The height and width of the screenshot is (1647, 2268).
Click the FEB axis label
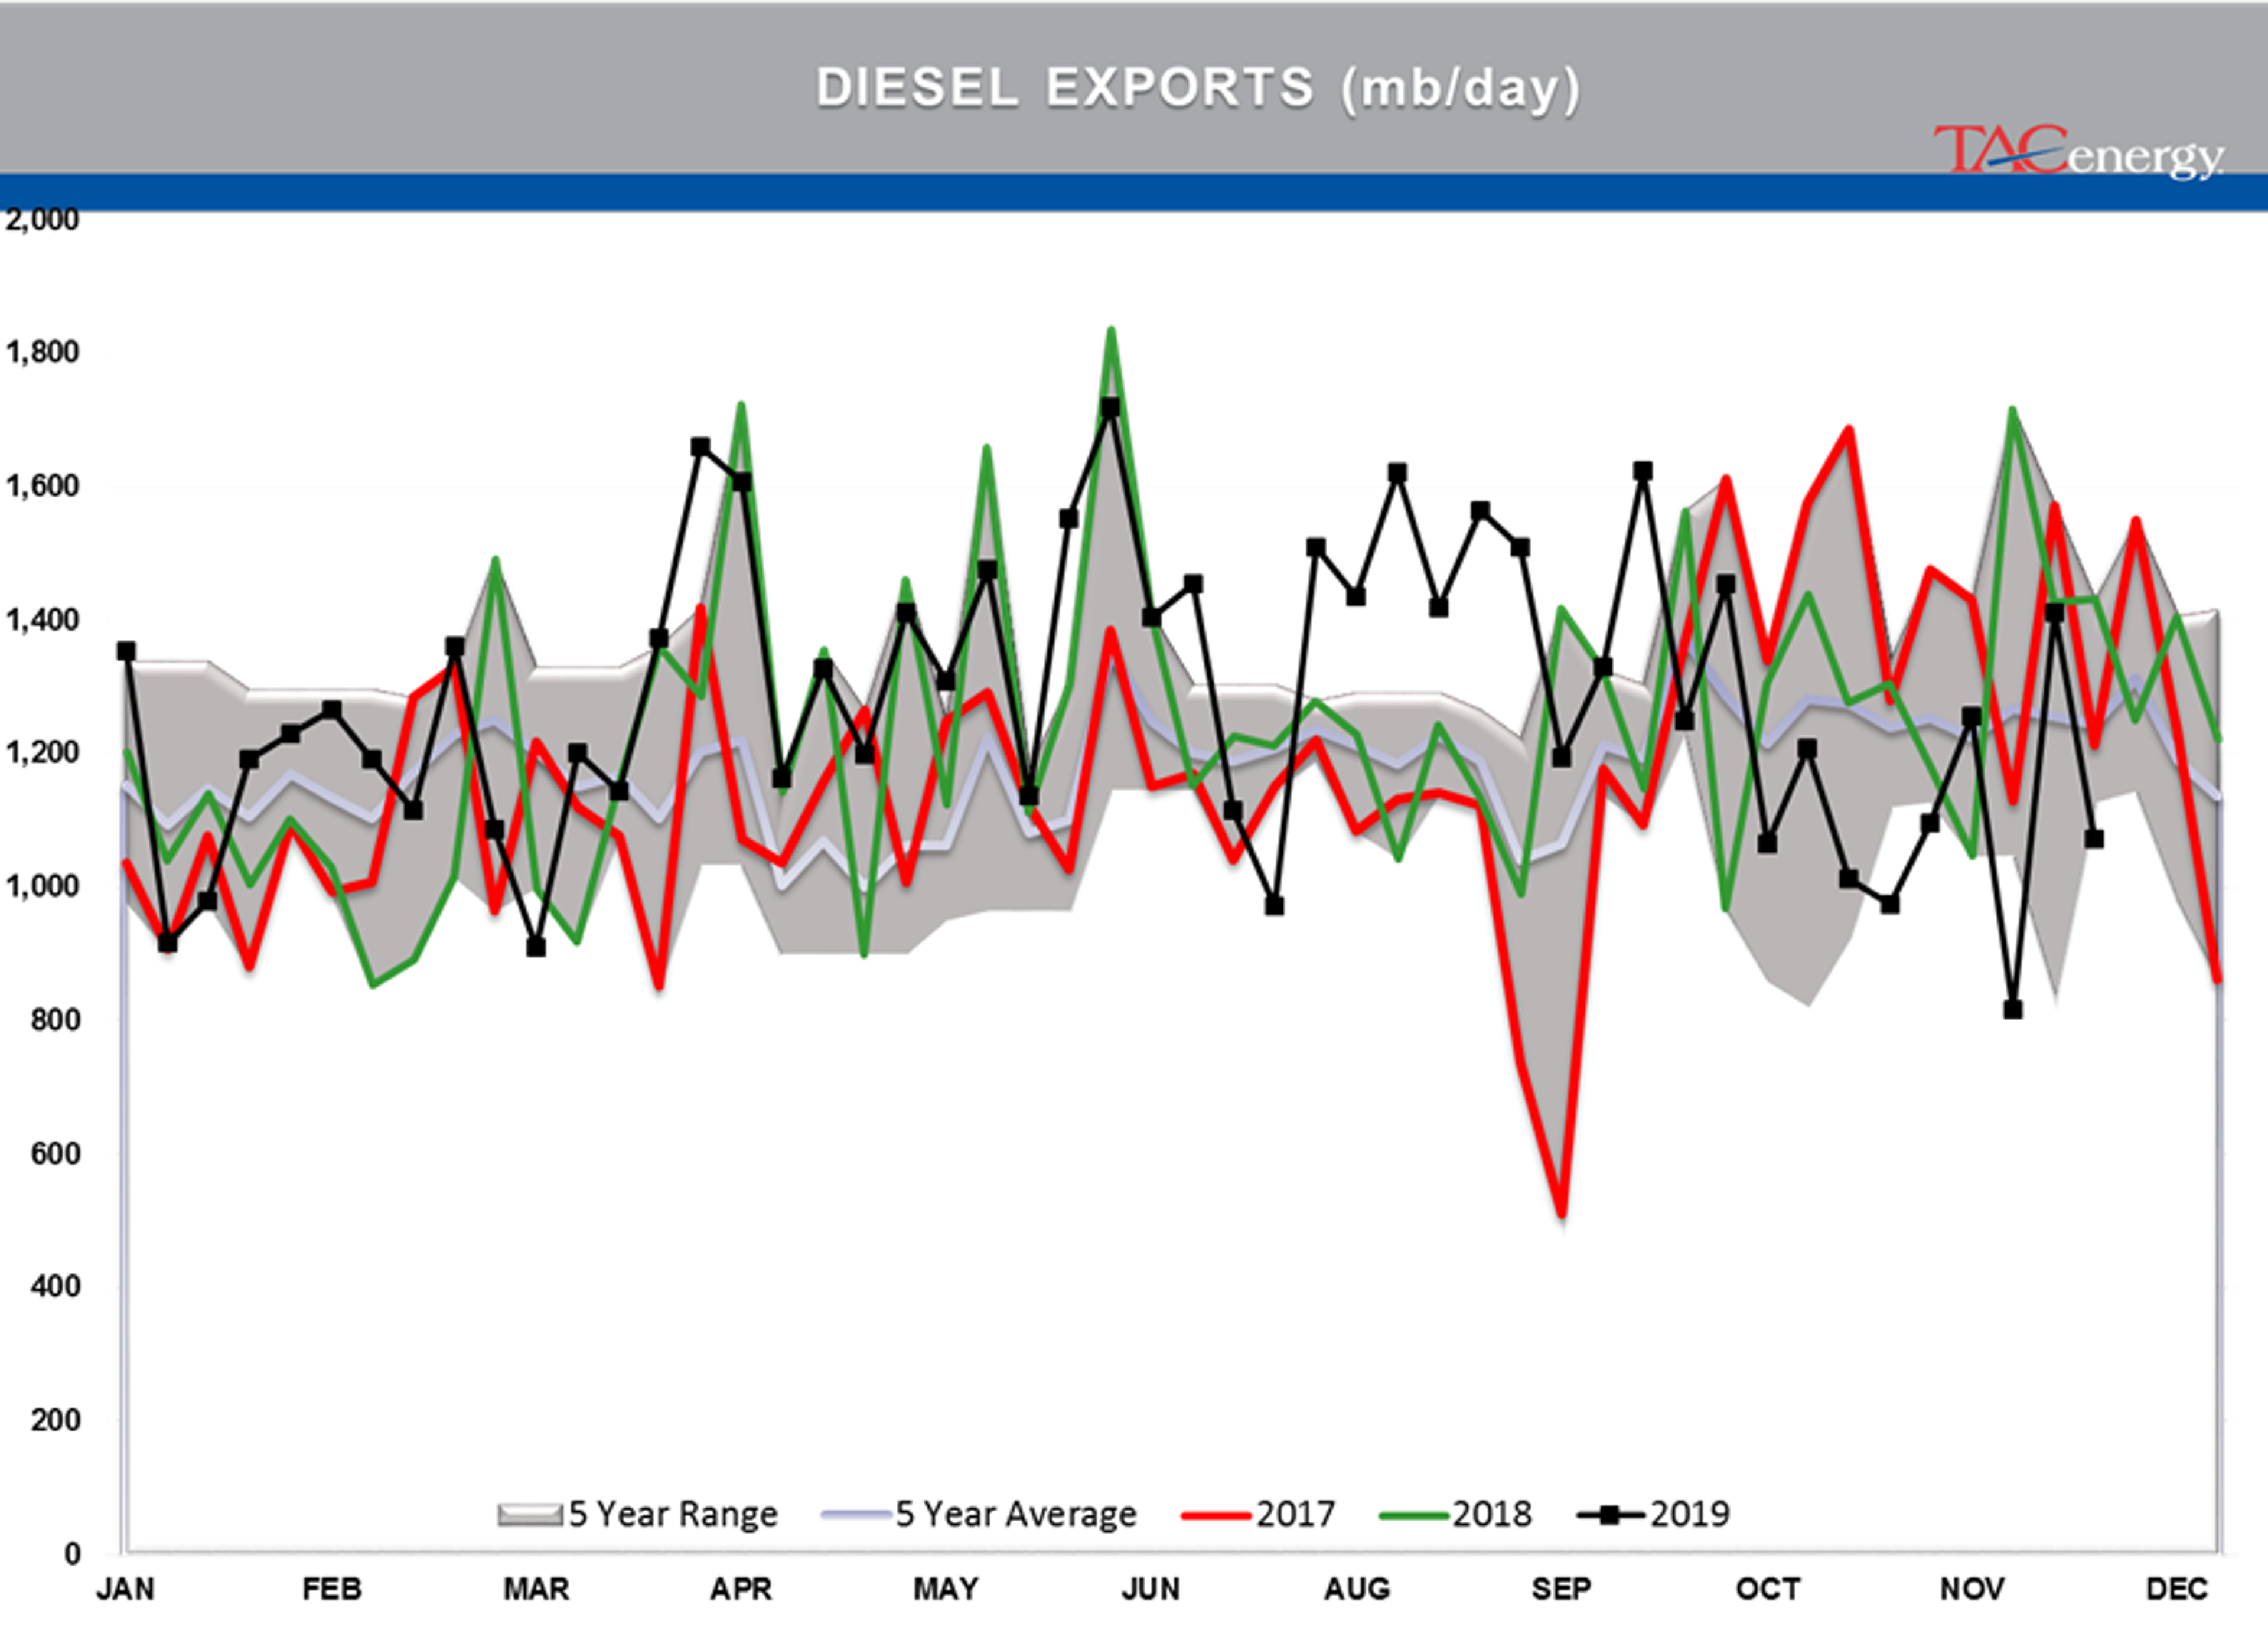click(331, 1589)
